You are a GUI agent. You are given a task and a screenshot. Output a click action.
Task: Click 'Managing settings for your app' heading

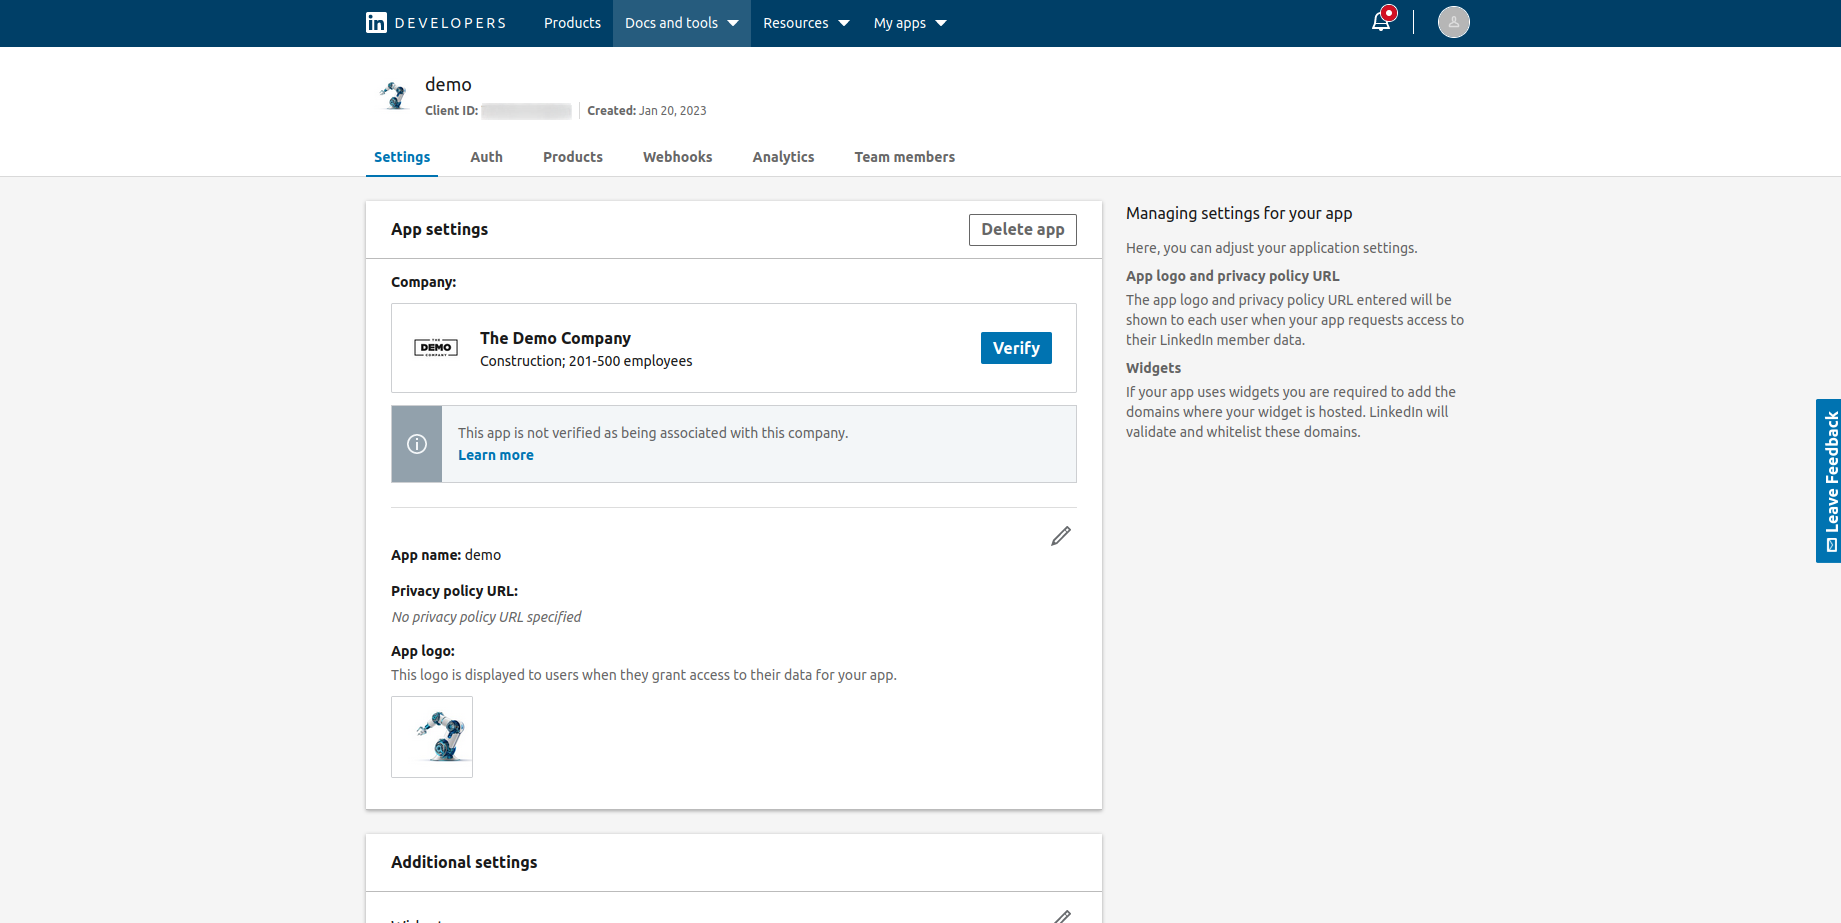1239,213
